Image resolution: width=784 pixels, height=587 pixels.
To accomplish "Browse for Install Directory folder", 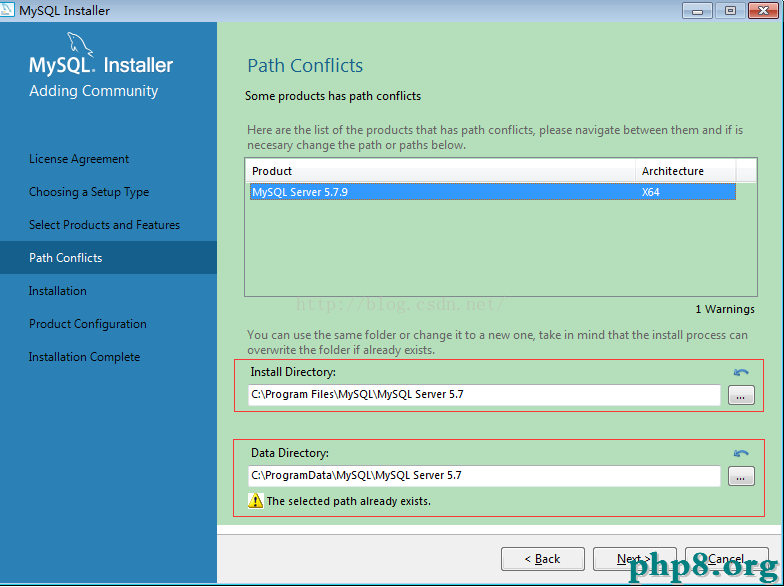I will point(741,396).
